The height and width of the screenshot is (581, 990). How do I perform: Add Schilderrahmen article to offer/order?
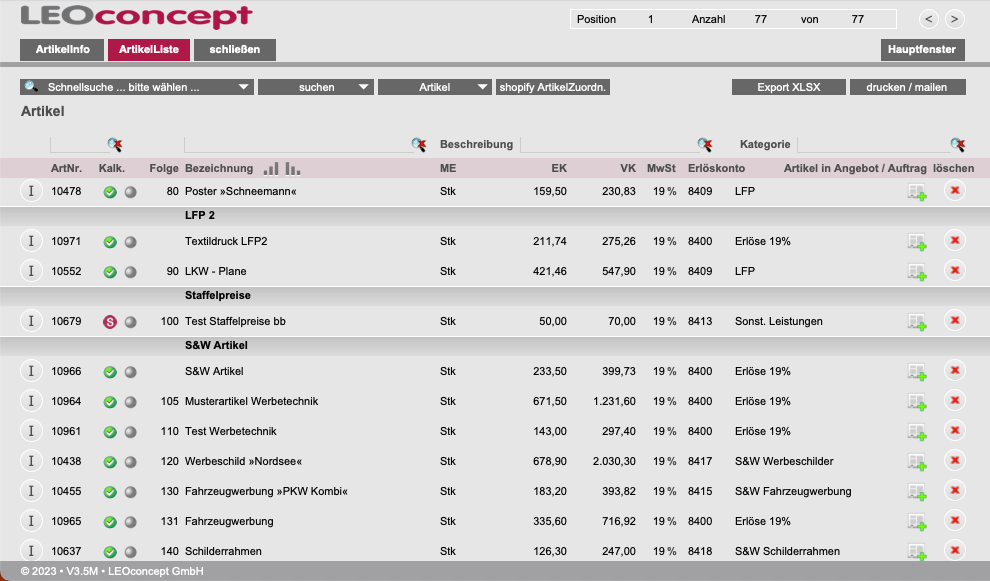[916, 552]
